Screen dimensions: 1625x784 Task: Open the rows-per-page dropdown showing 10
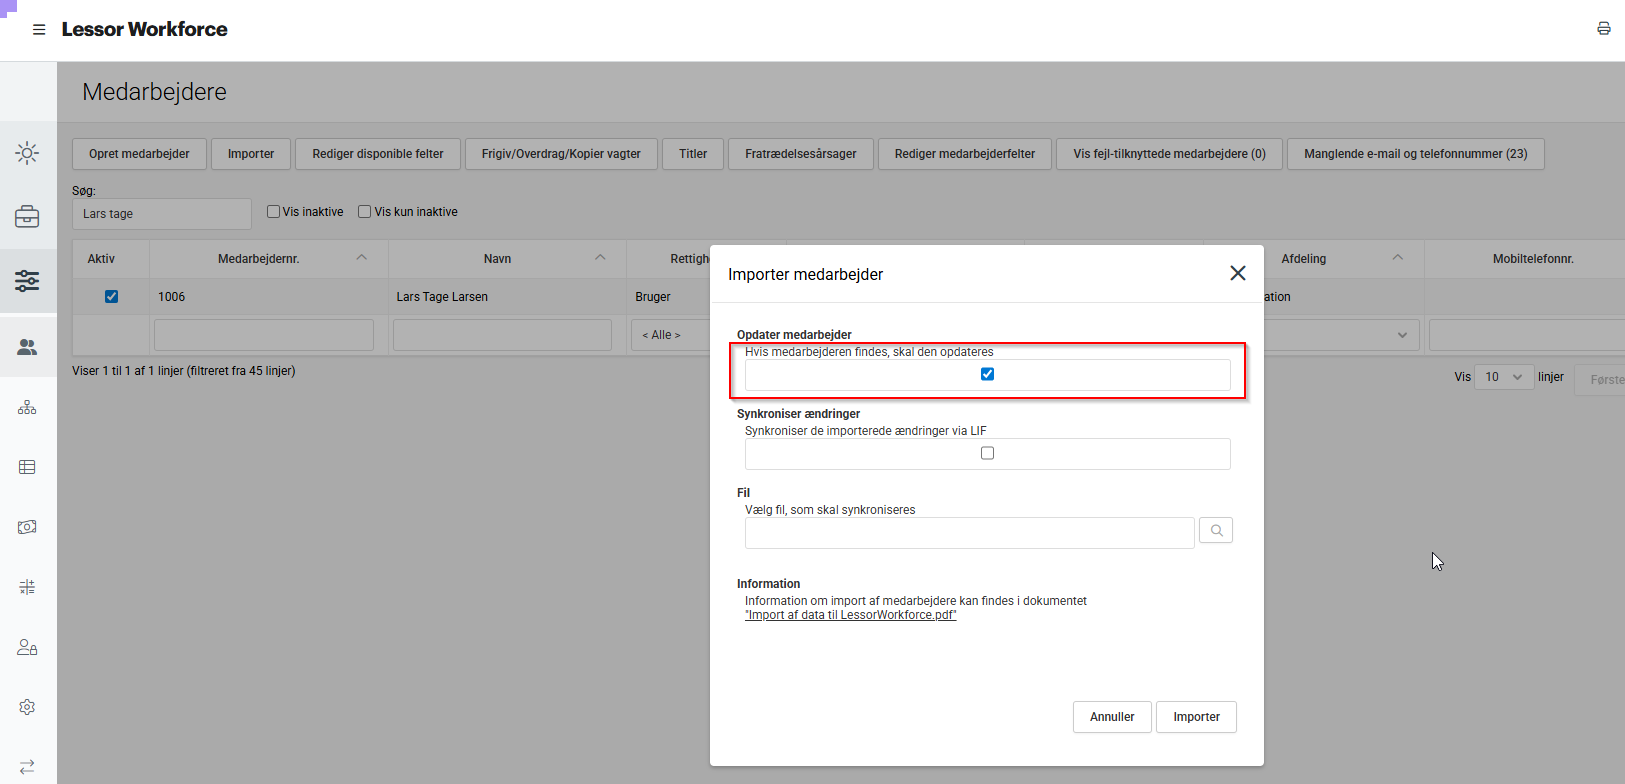(x=1503, y=377)
